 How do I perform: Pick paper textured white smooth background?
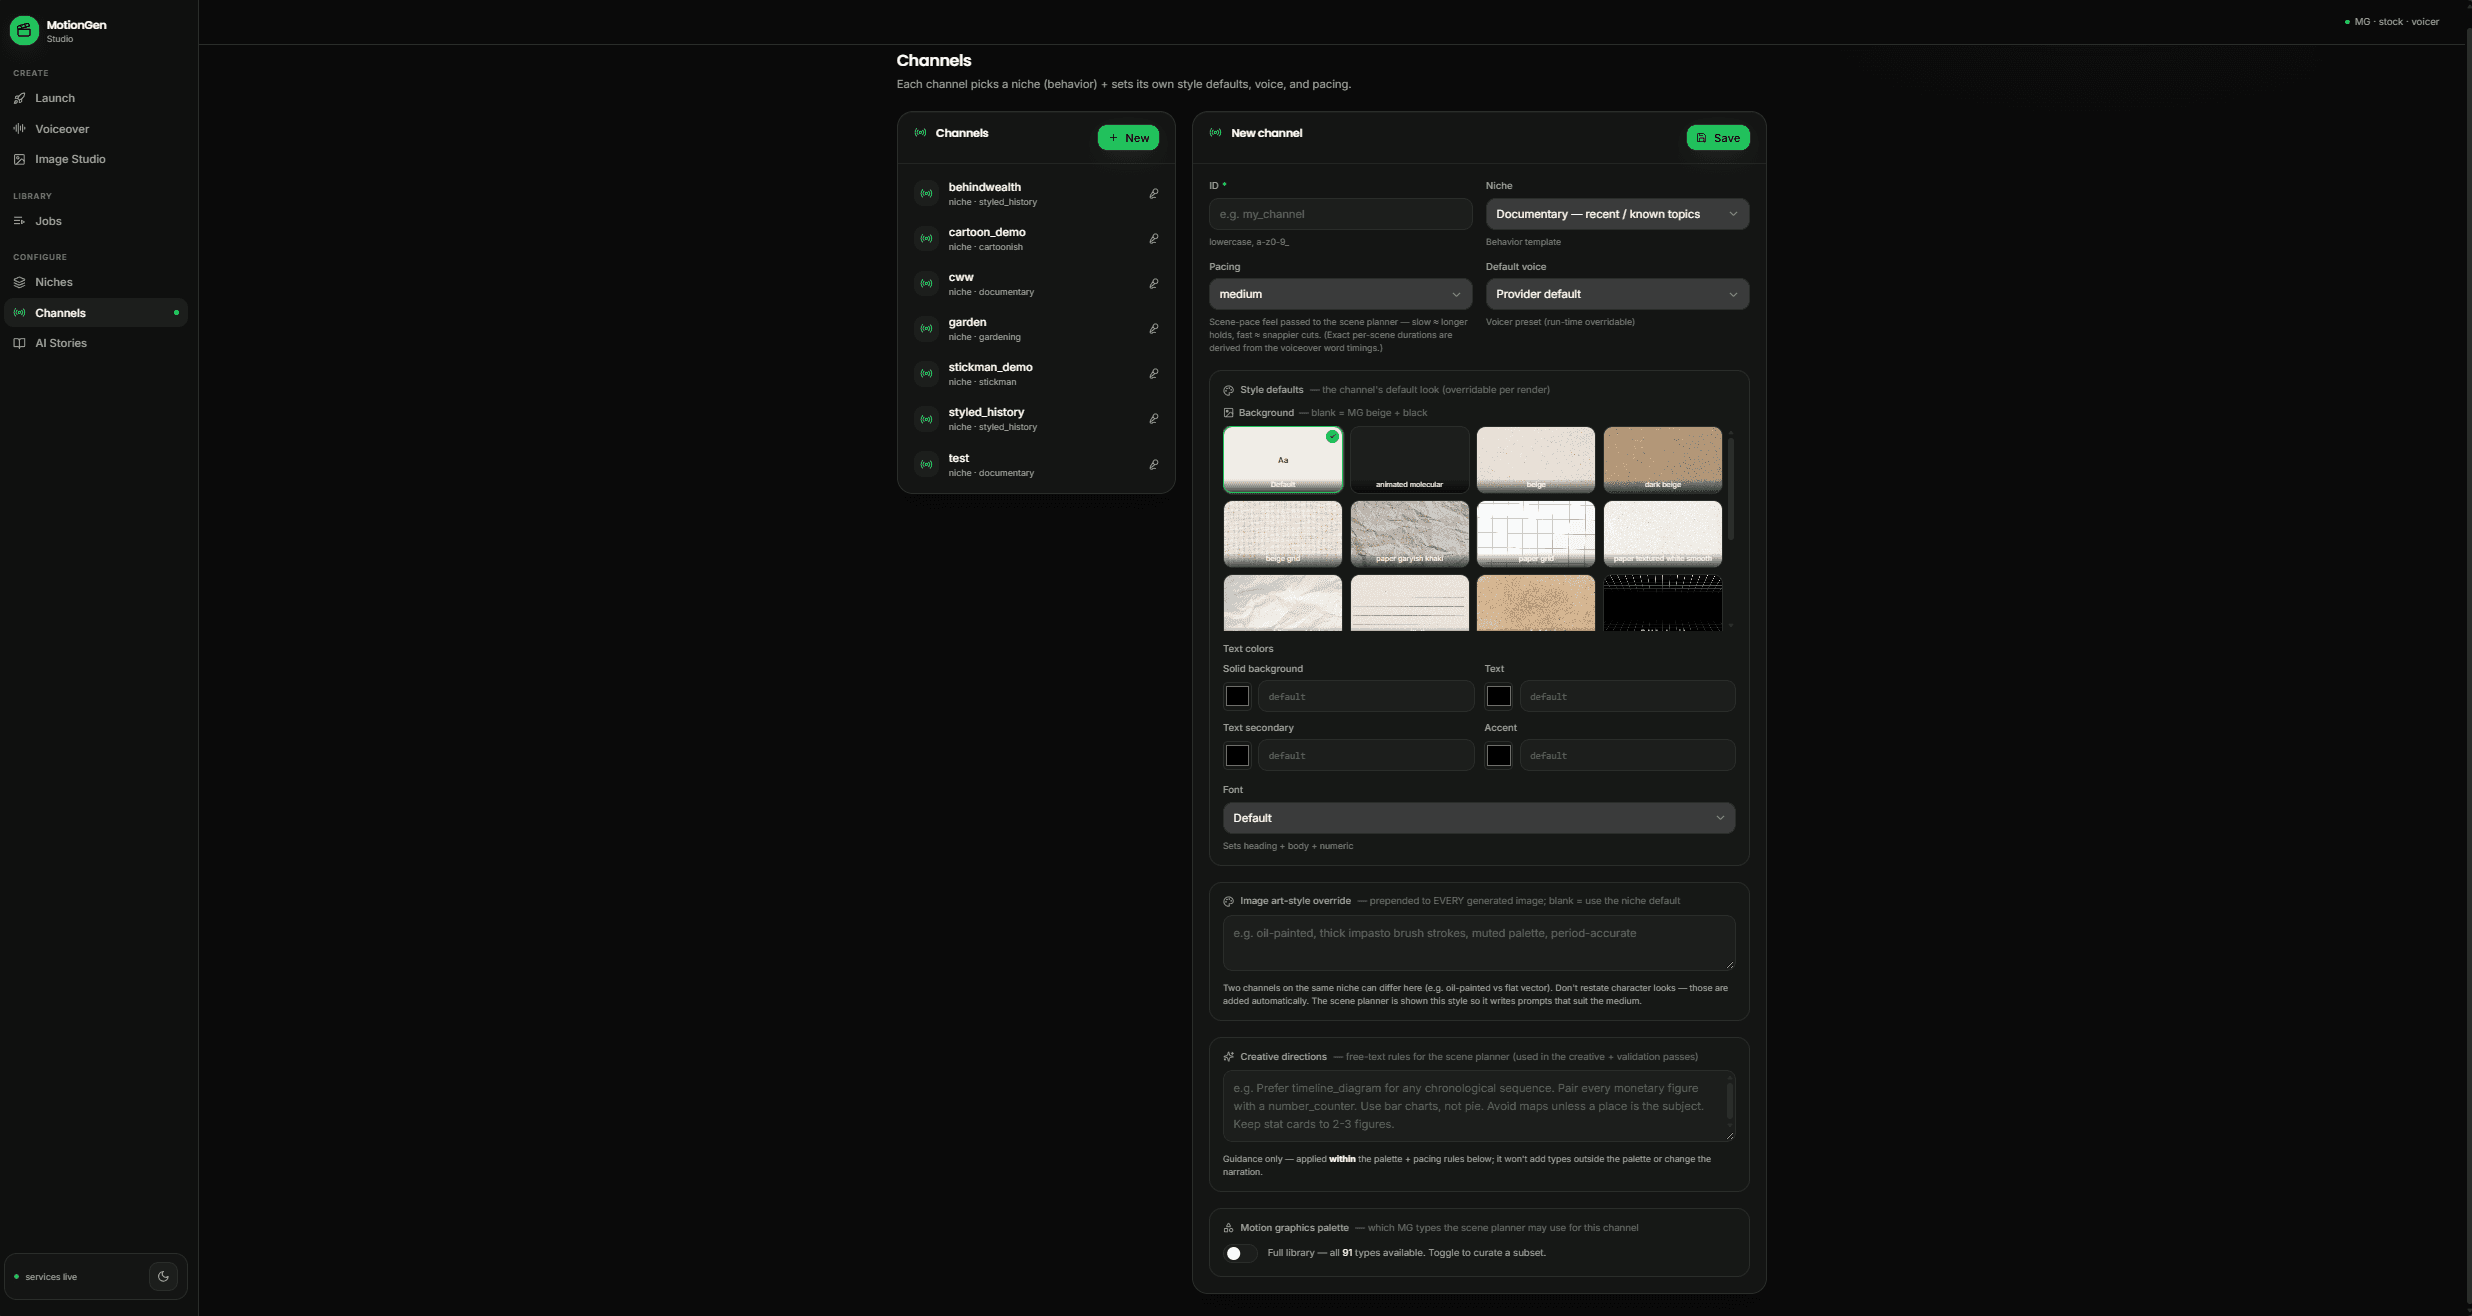pyautogui.click(x=1663, y=534)
